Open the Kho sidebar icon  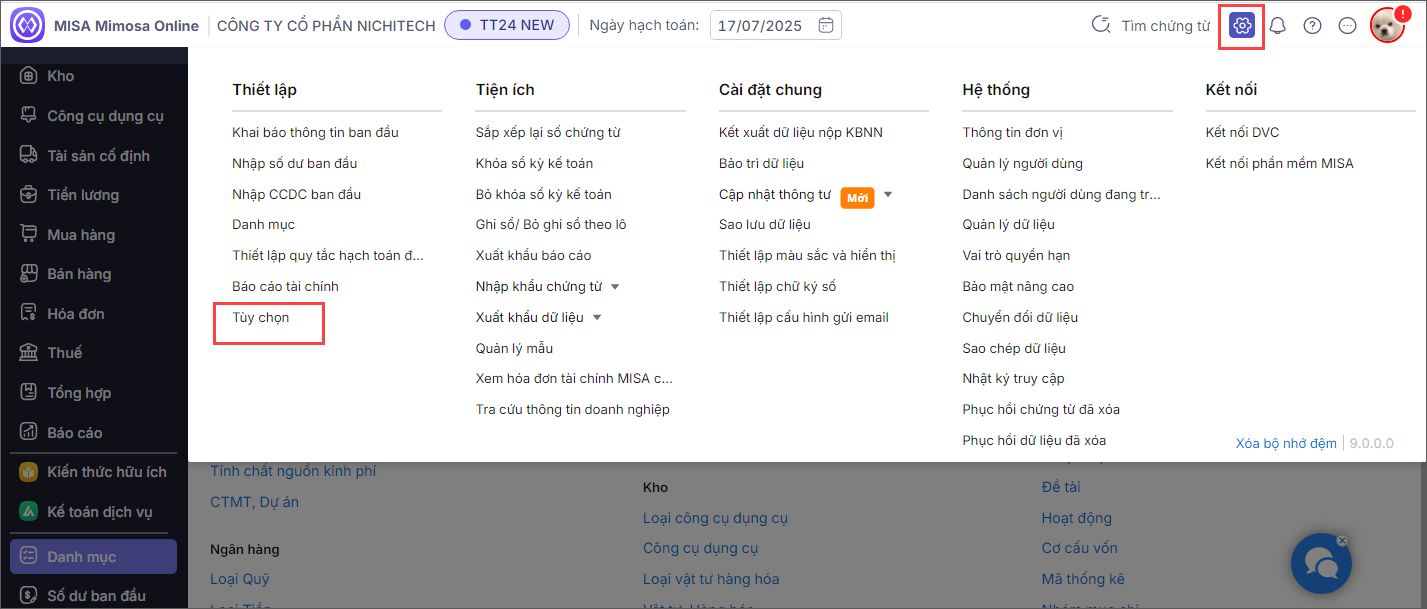coord(29,76)
